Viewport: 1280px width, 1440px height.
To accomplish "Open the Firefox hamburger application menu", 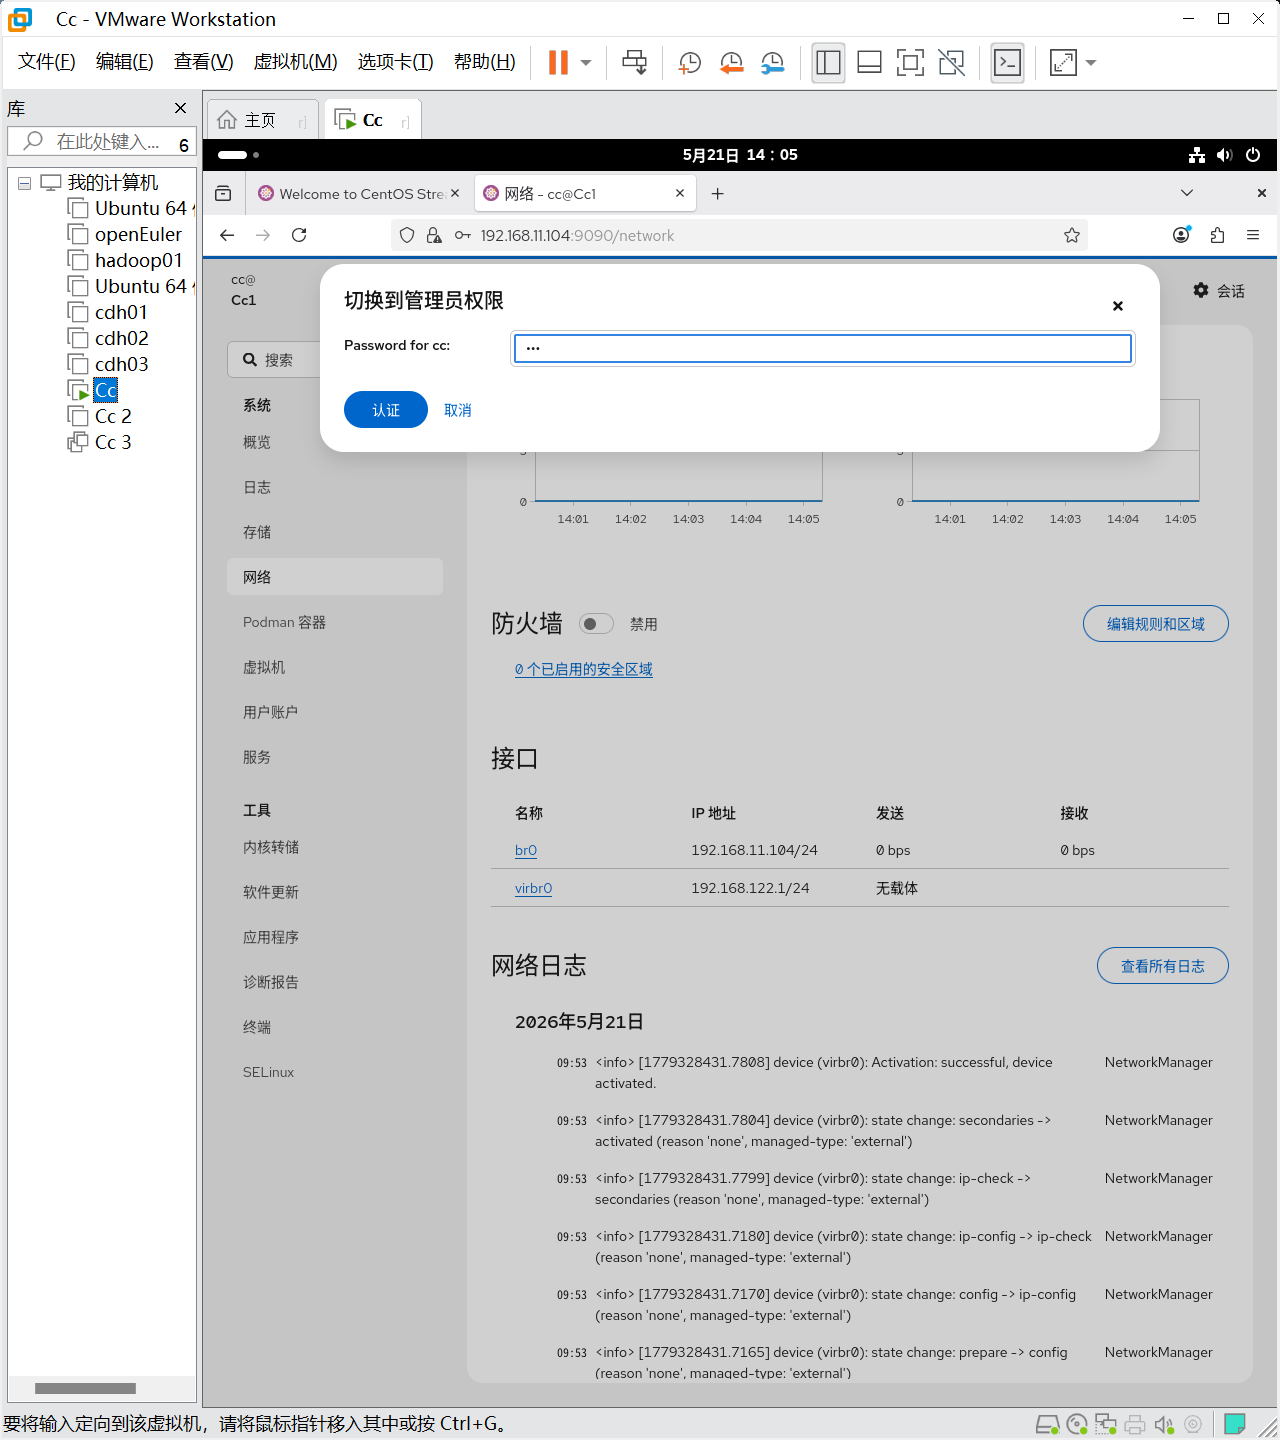I will (1253, 235).
